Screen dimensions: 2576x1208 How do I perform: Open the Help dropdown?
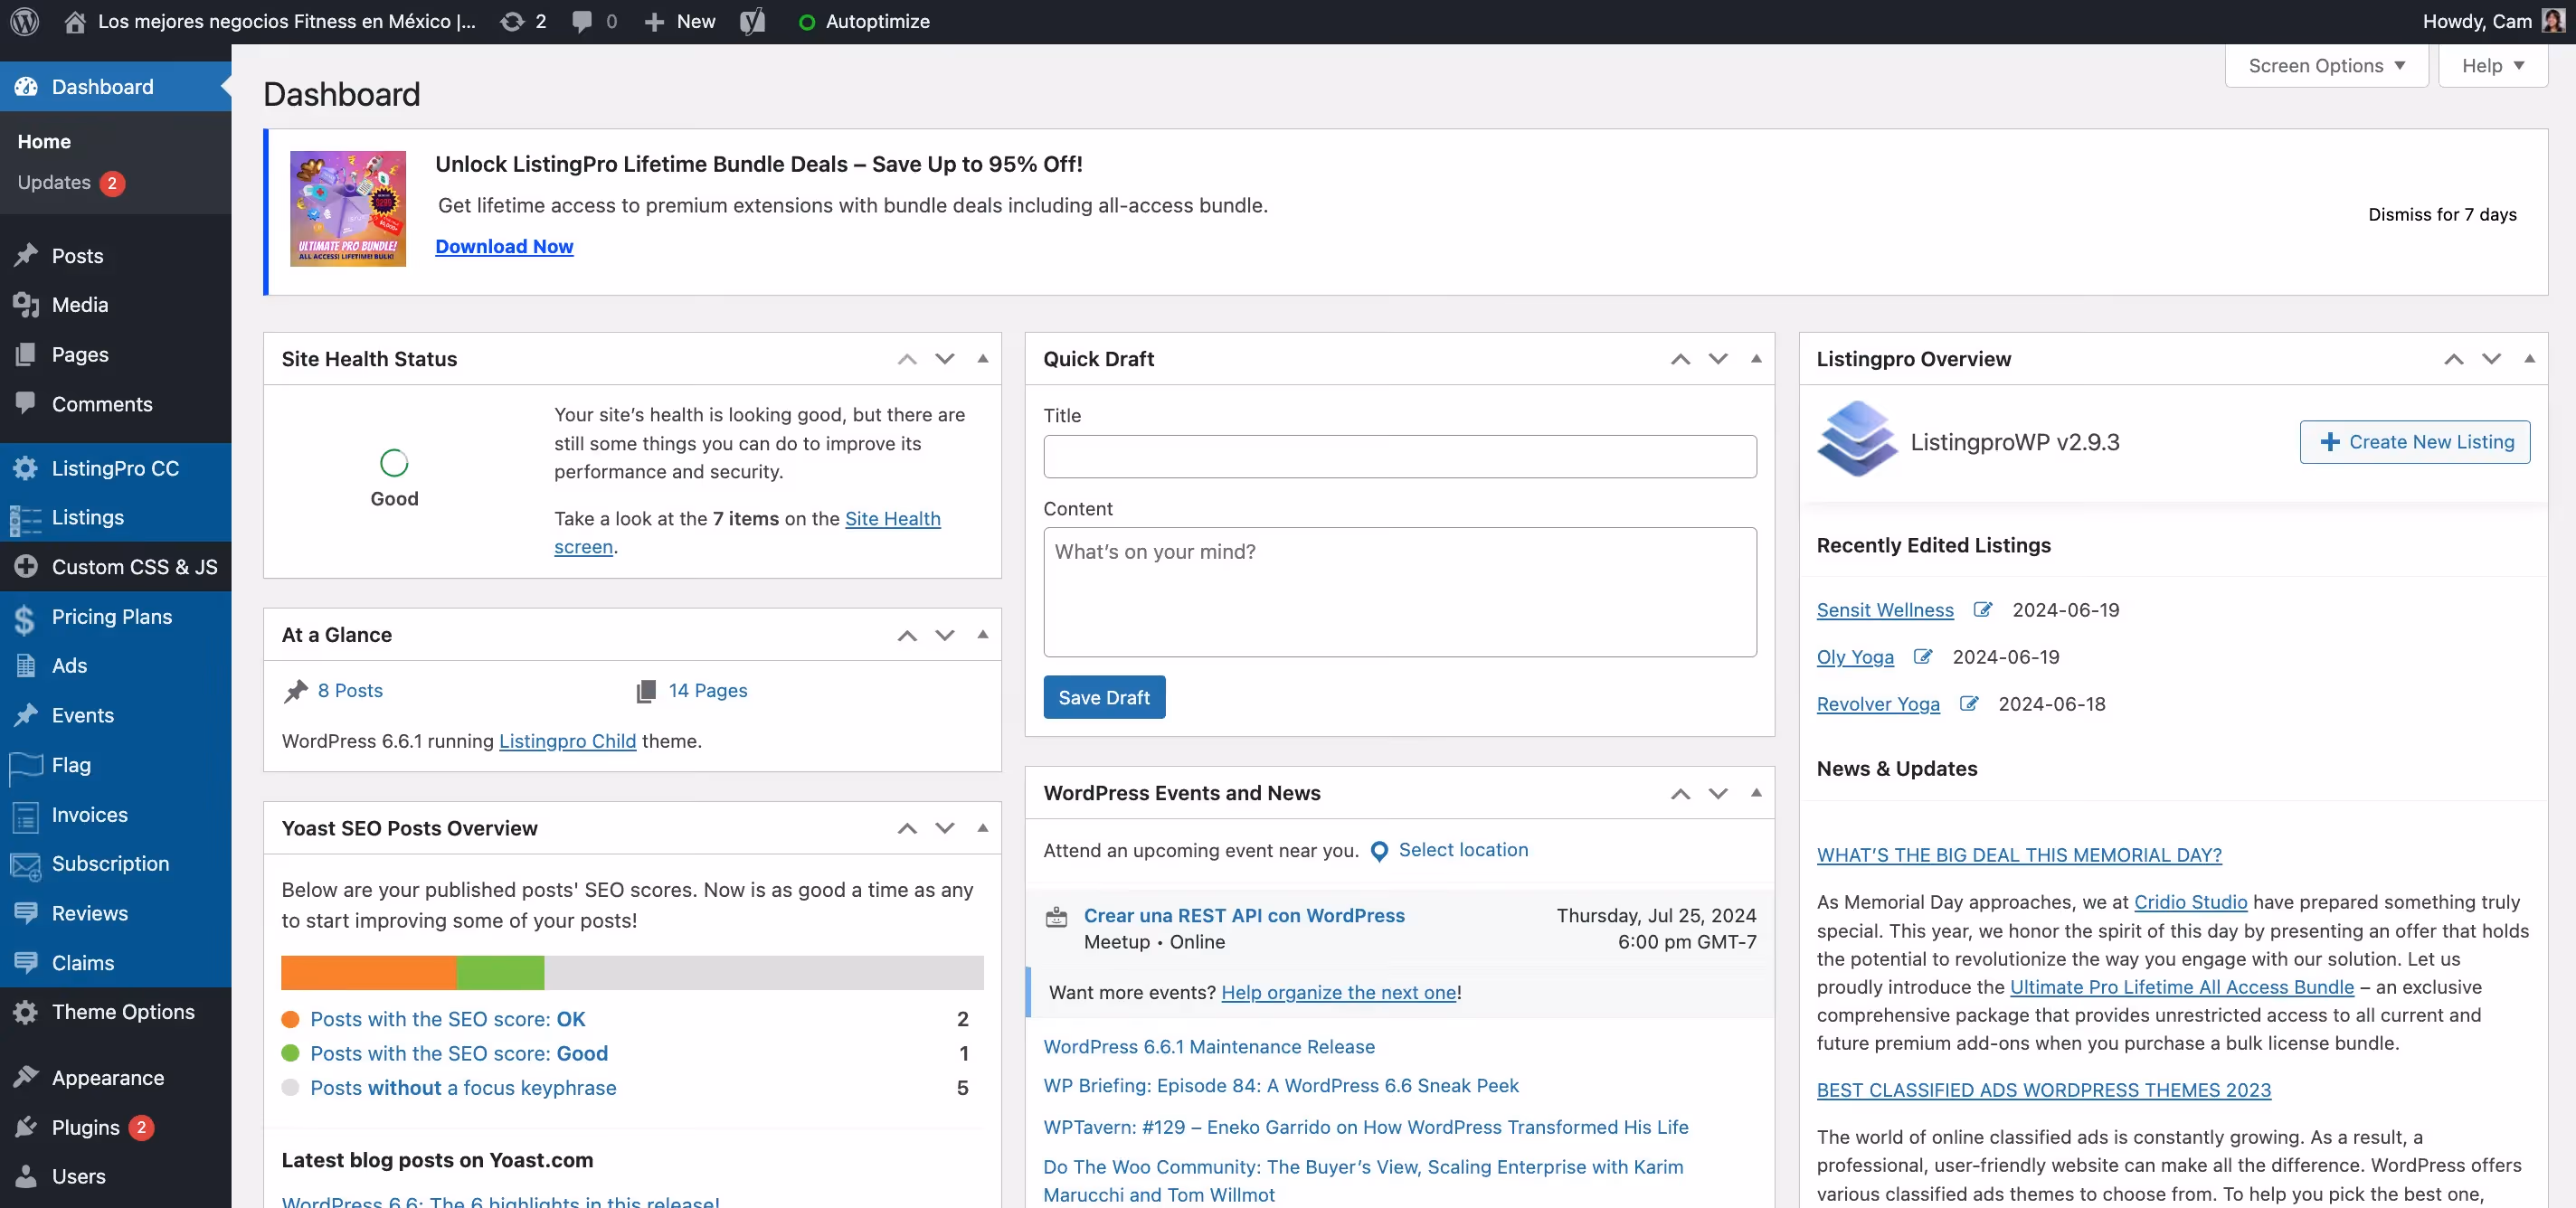tap(2492, 66)
